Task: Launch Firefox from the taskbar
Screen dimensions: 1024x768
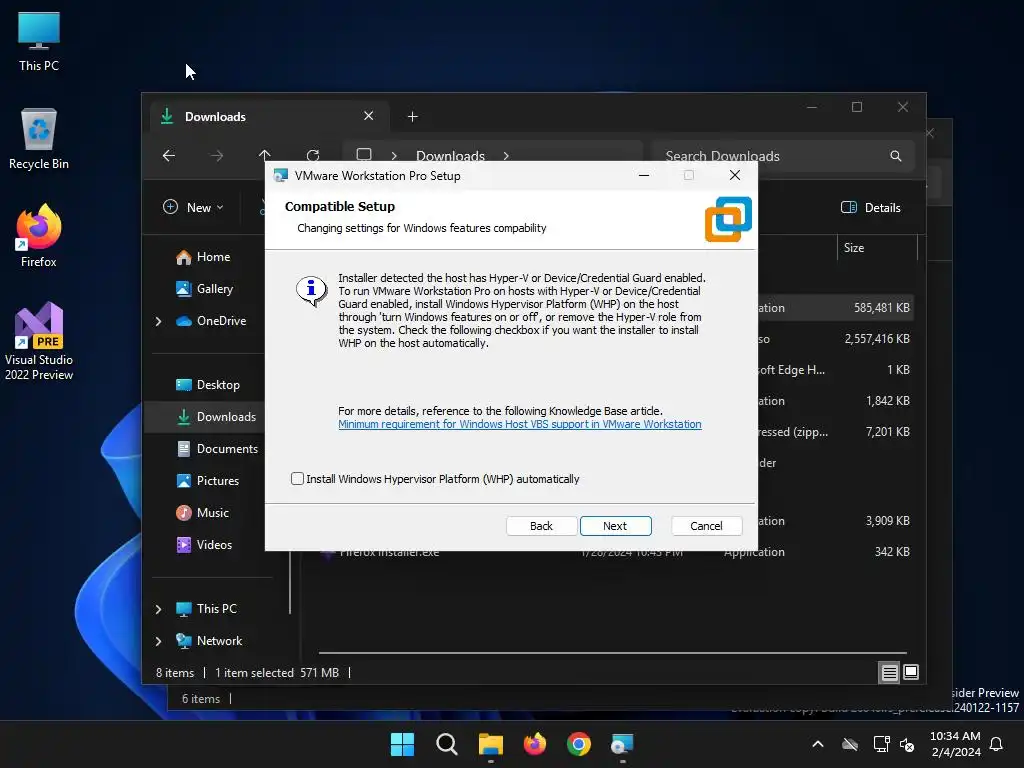Action: click(535, 744)
